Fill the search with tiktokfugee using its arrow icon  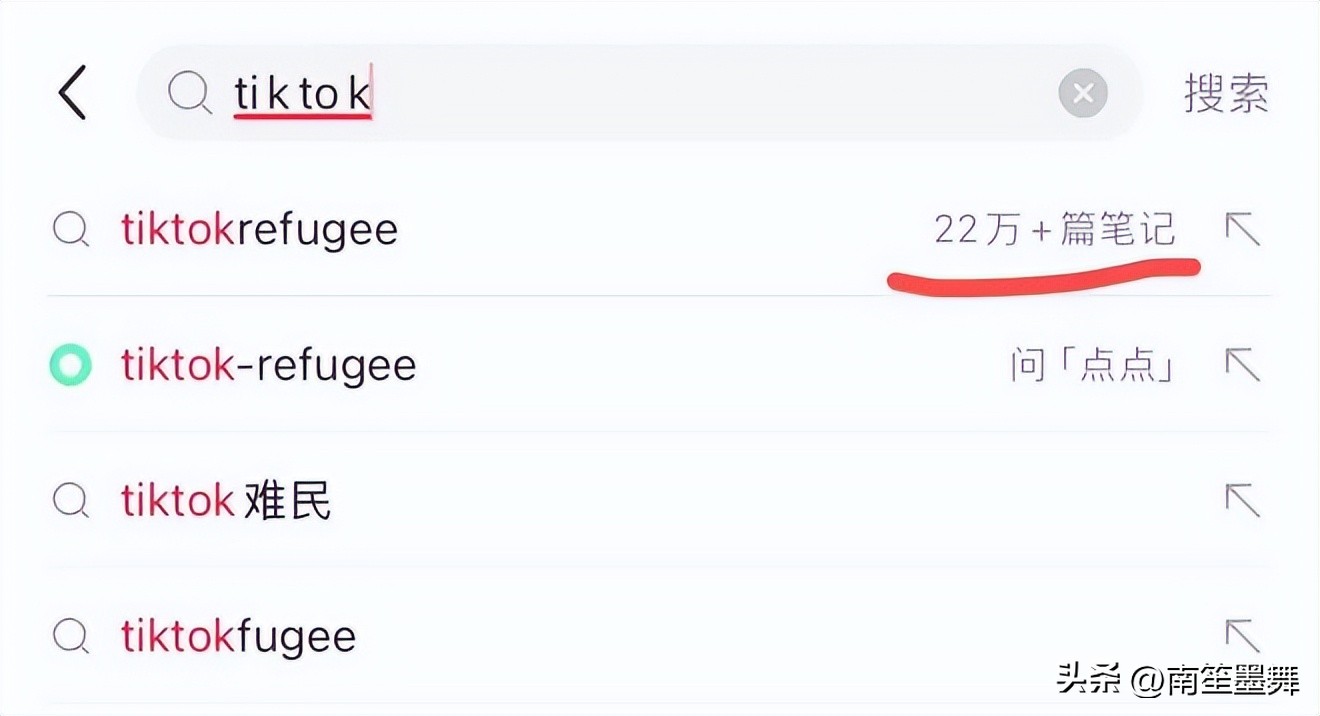(x=1243, y=636)
